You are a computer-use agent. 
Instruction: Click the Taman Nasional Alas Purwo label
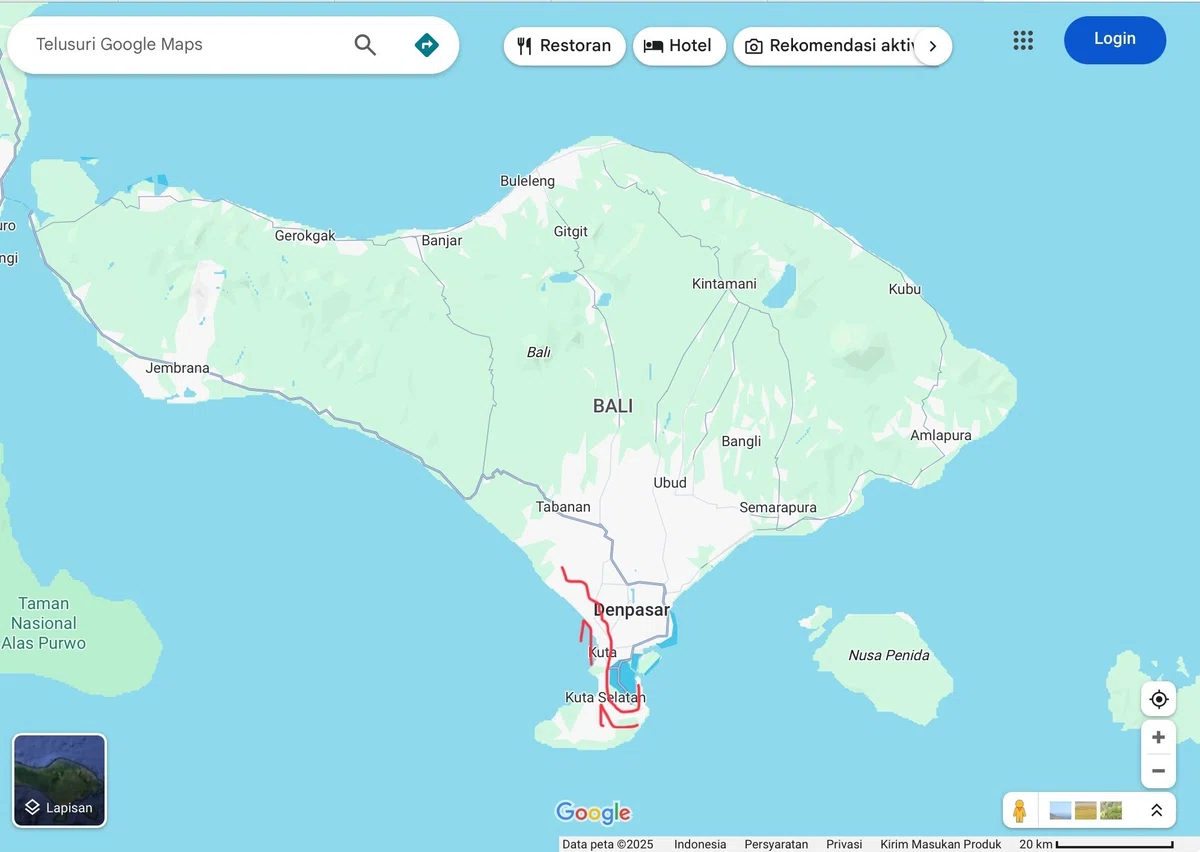click(x=43, y=623)
